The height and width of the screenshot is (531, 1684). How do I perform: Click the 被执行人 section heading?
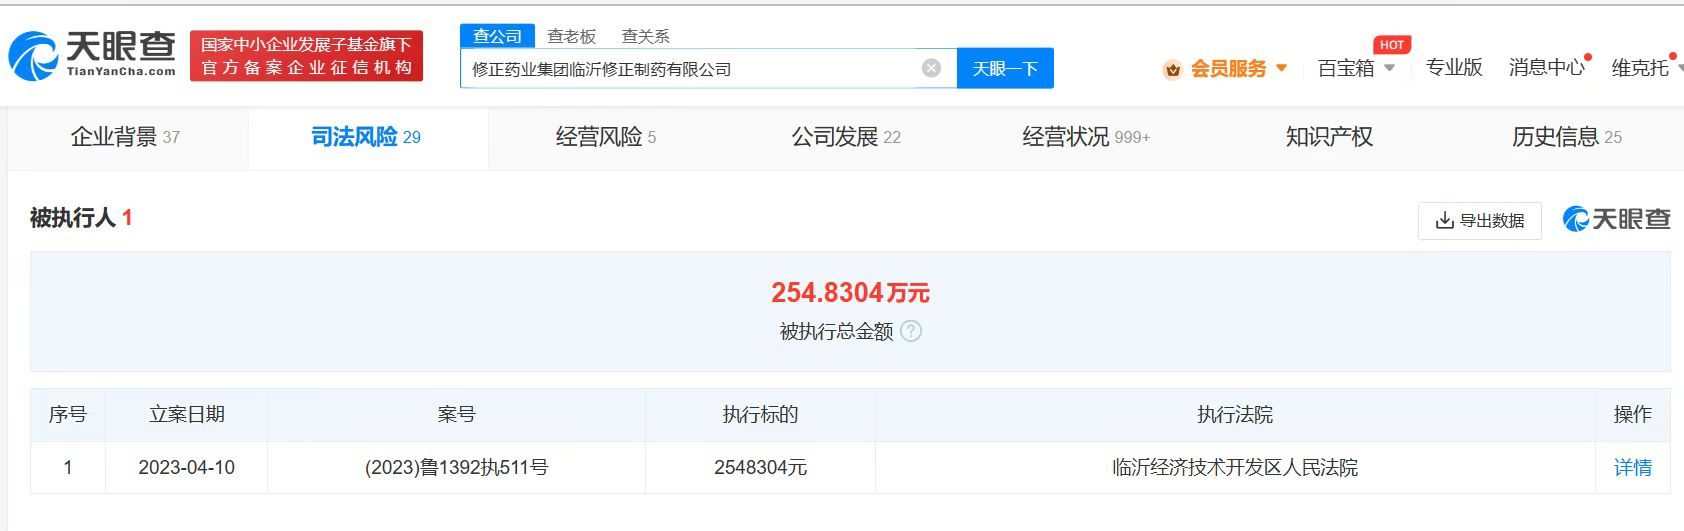pos(80,218)
